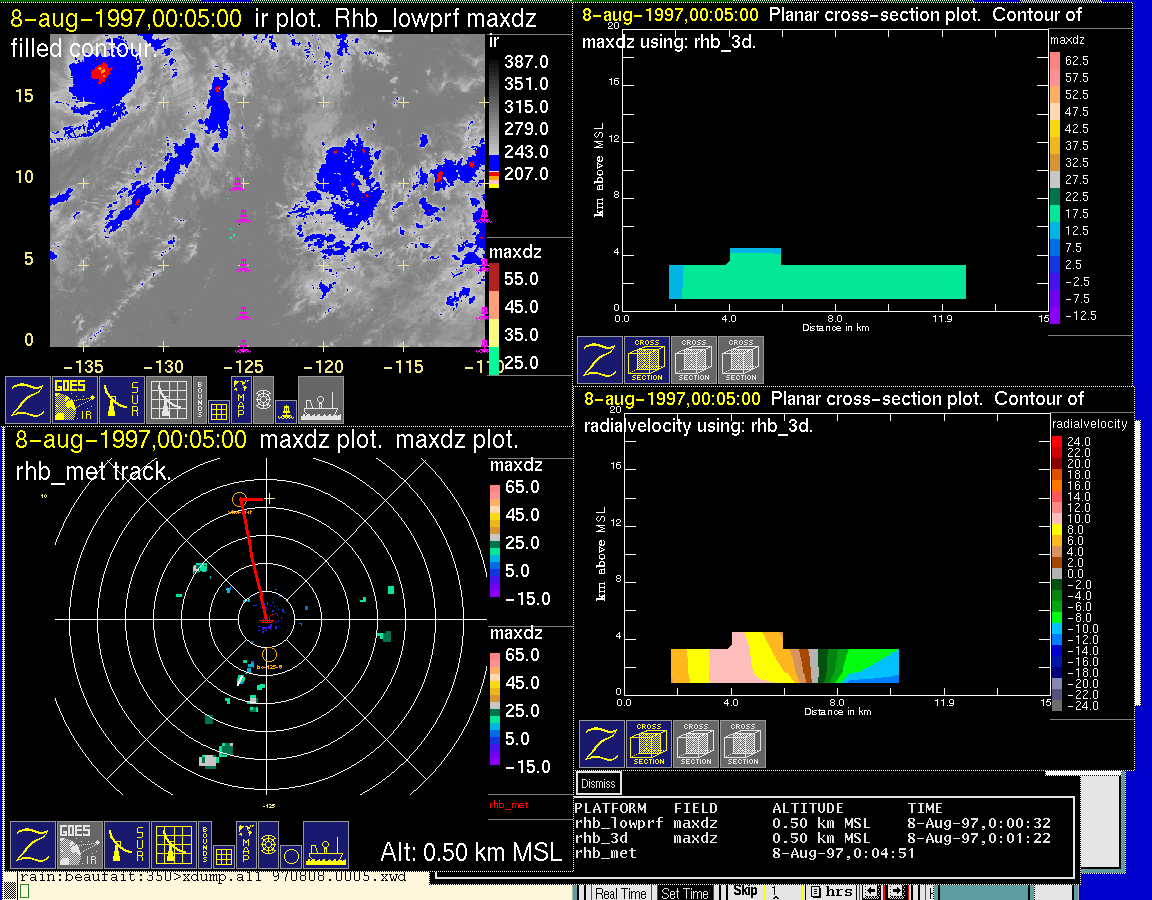Click the Set Time button
Image resolution: width=1152 pixels, height=900 pixels.
point(685,893)
